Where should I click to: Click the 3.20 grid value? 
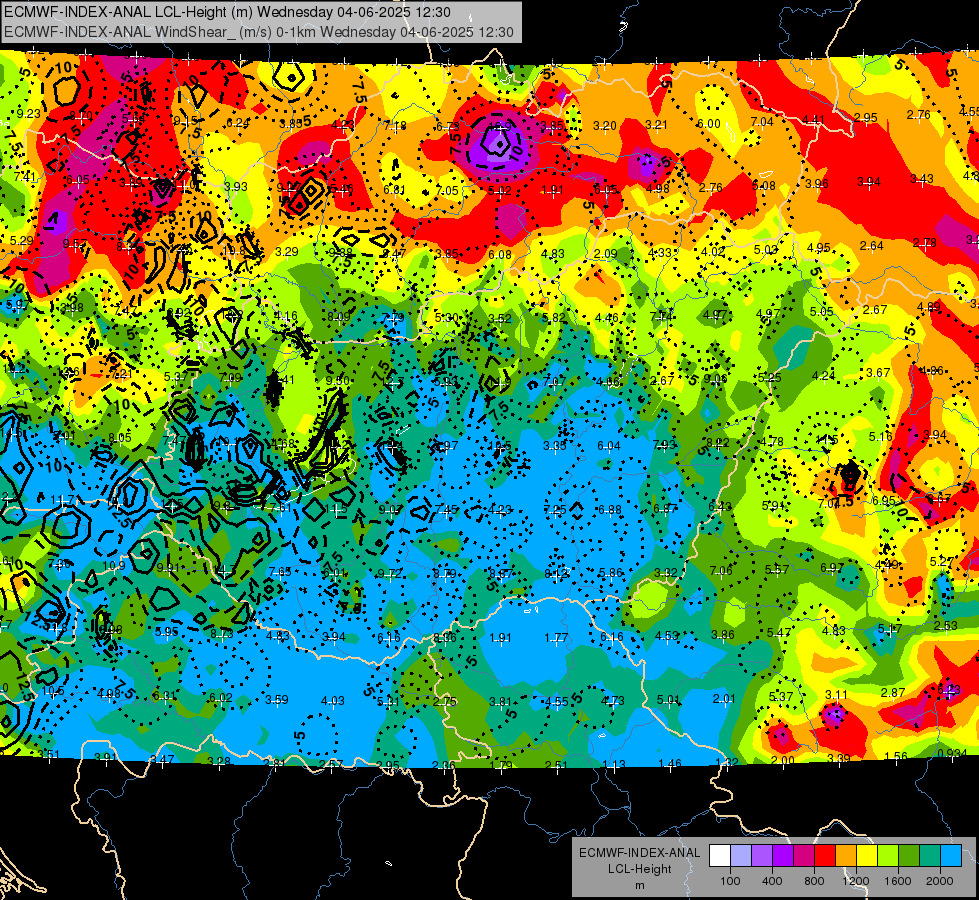(x=604, y=126)
